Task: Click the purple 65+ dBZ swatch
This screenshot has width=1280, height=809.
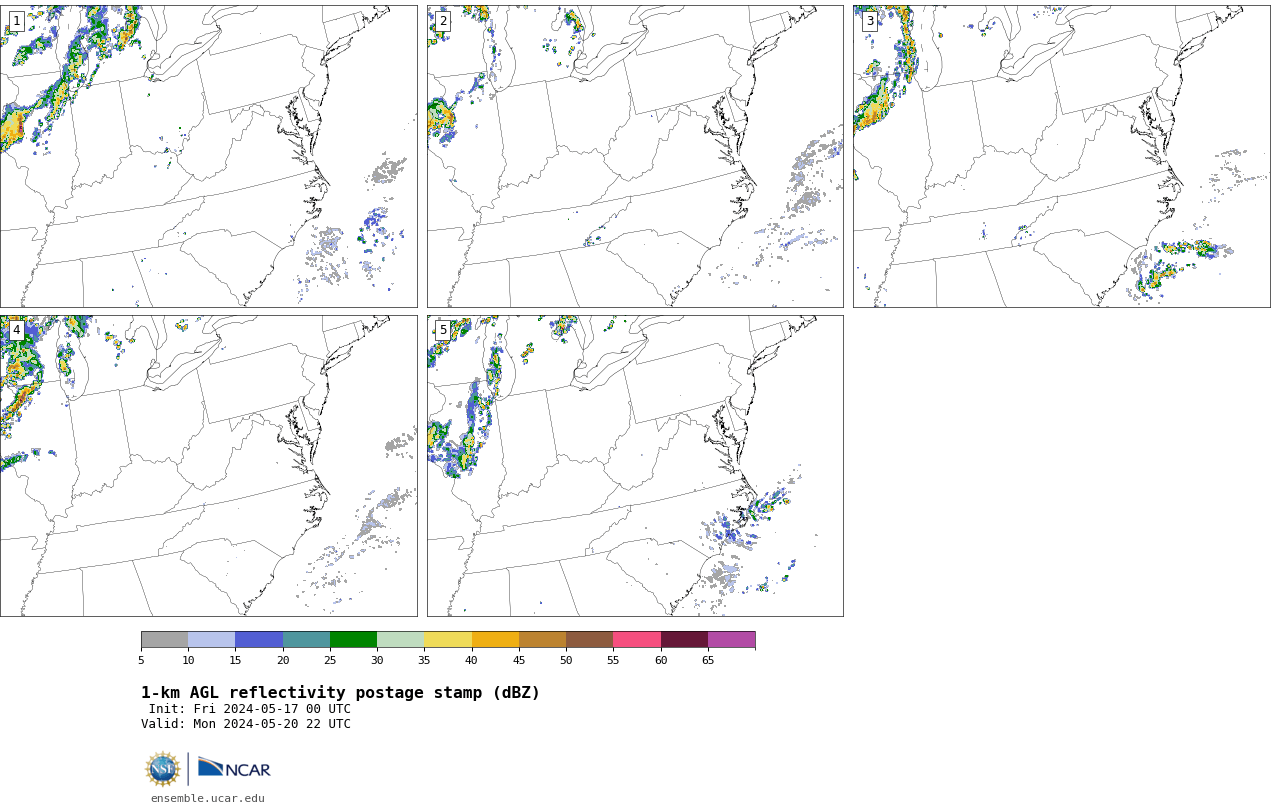Action: [x=731, y=640]
